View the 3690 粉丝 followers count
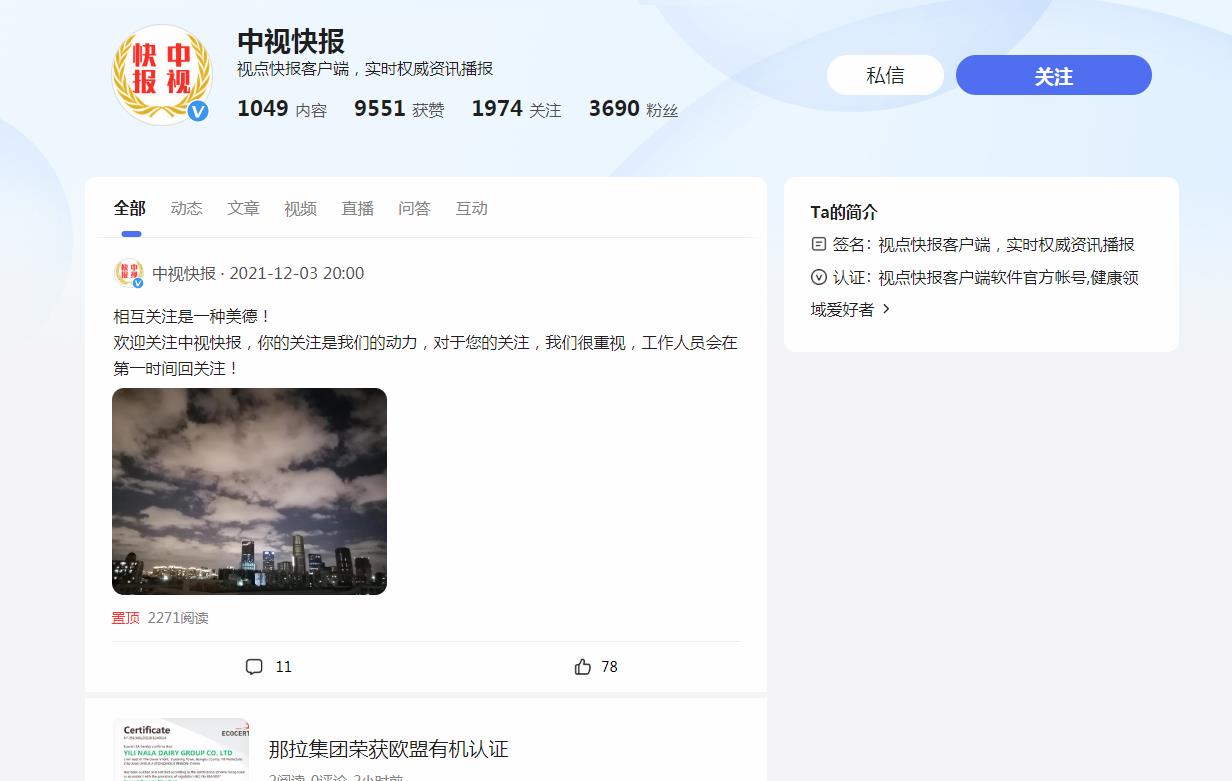This screenshot has width=1232, height=781. click(633, 109)
